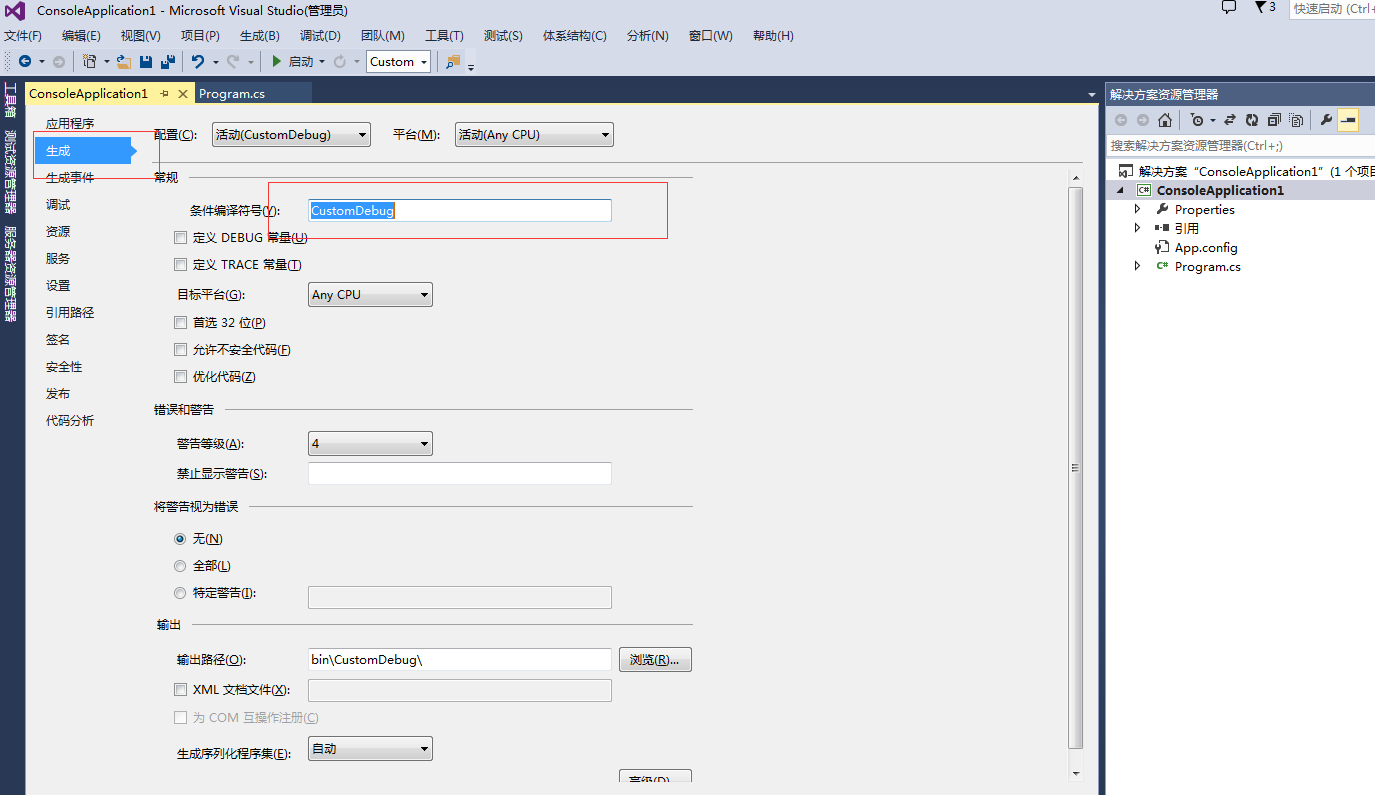The height and width of the screenshot is (795, 1375).
Task: Enable Allow unsafe code checkbox
Action: (180, 350)
